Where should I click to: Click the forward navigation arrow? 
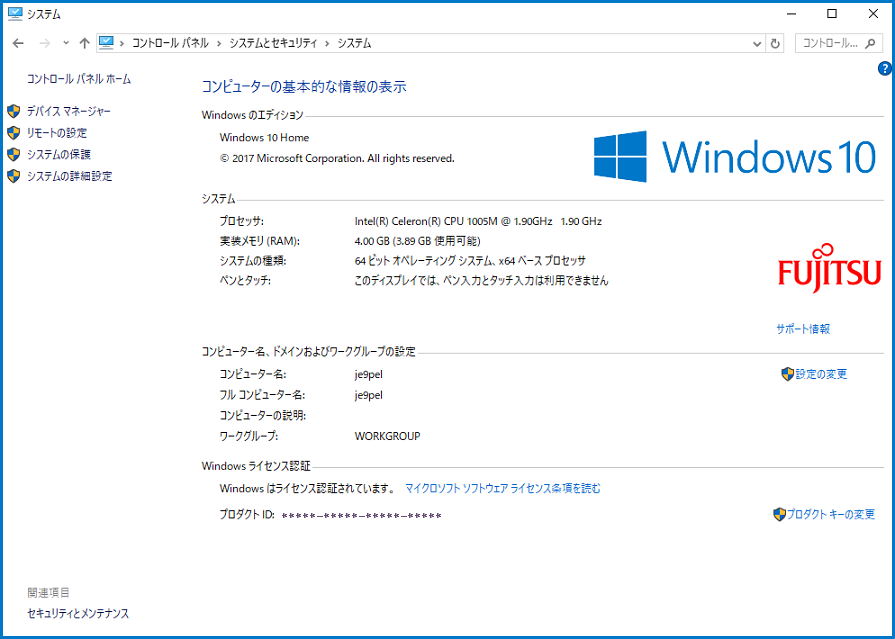pyautogui.click(x=46, y=43)
